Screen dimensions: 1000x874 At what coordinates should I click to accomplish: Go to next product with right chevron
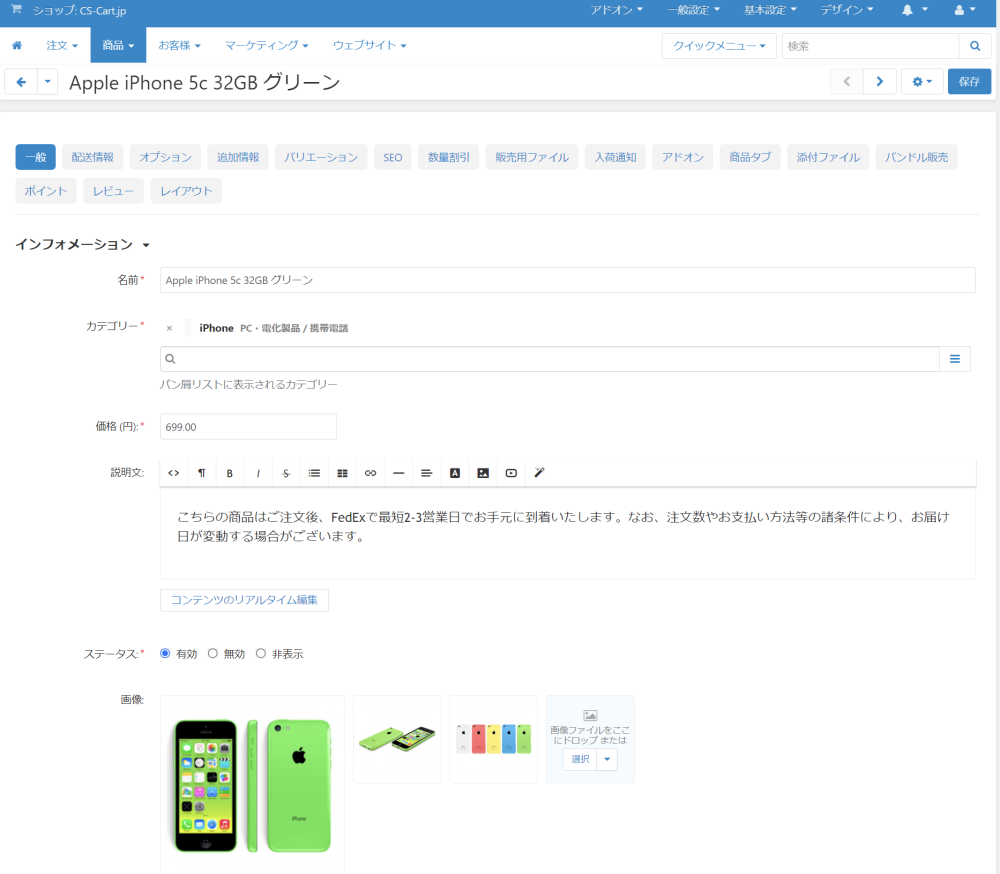[879, 82]
